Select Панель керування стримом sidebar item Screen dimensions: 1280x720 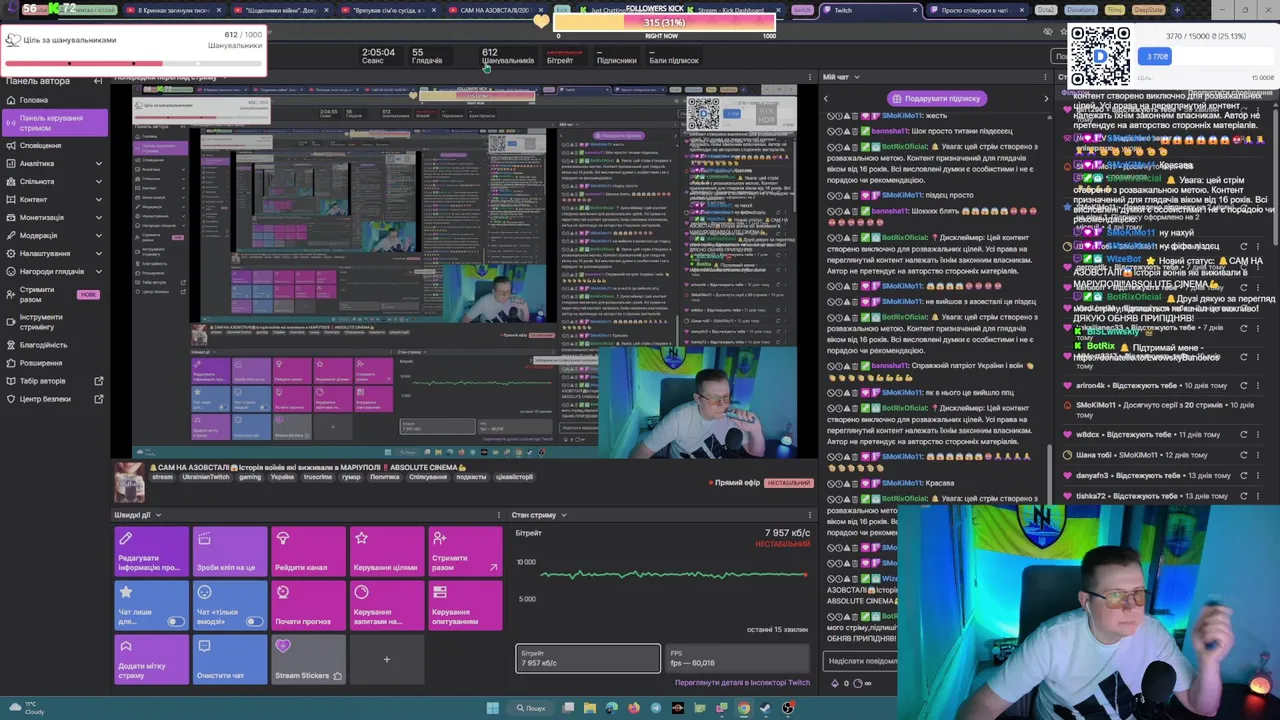pos(54,123)
